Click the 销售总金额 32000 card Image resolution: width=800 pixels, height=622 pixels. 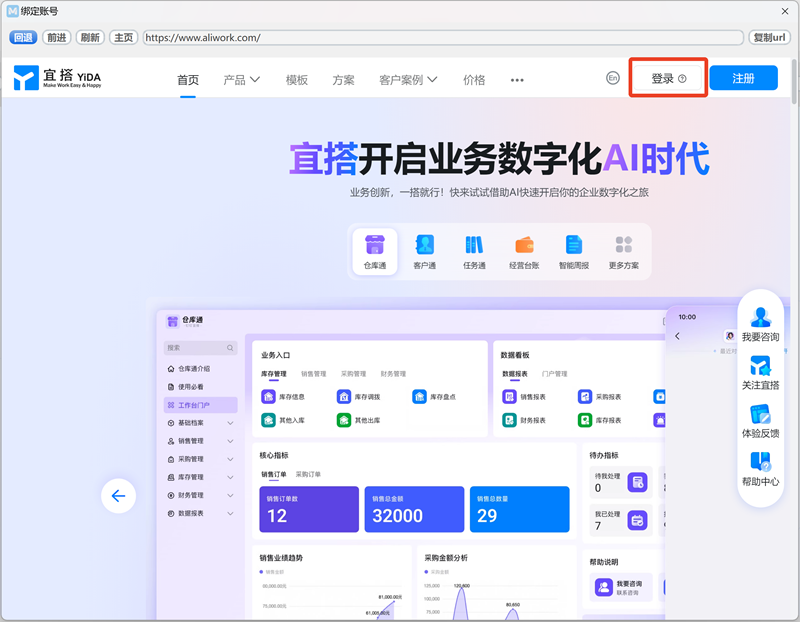click(414, 509)
